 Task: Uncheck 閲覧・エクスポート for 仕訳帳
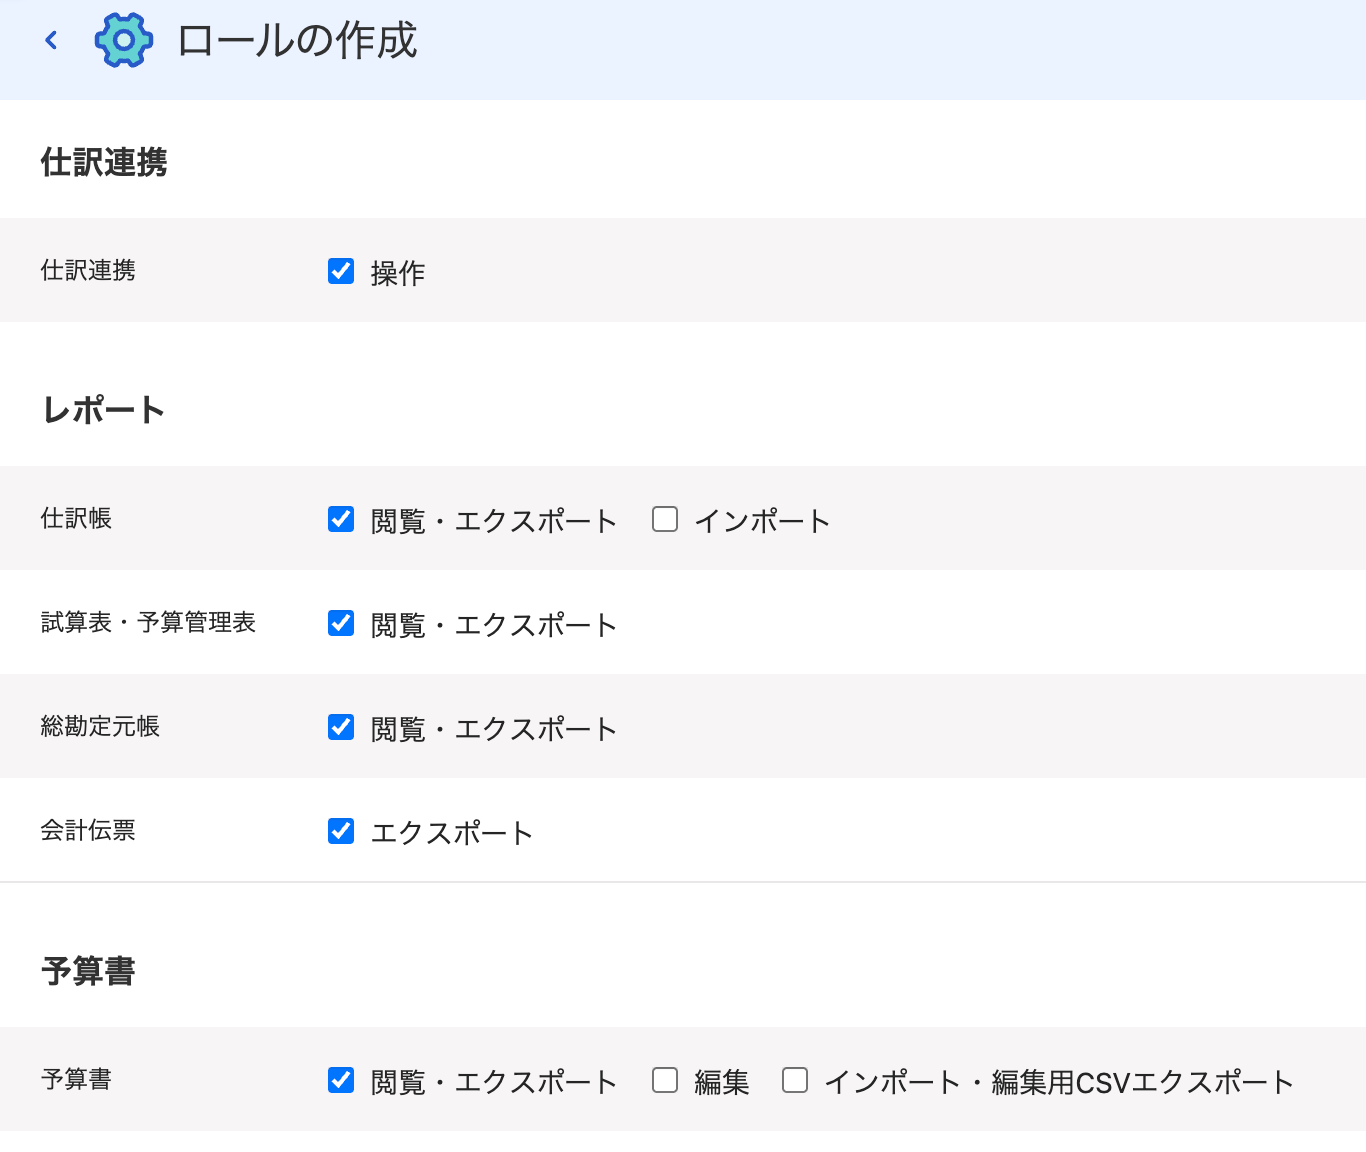pos(341,519)
